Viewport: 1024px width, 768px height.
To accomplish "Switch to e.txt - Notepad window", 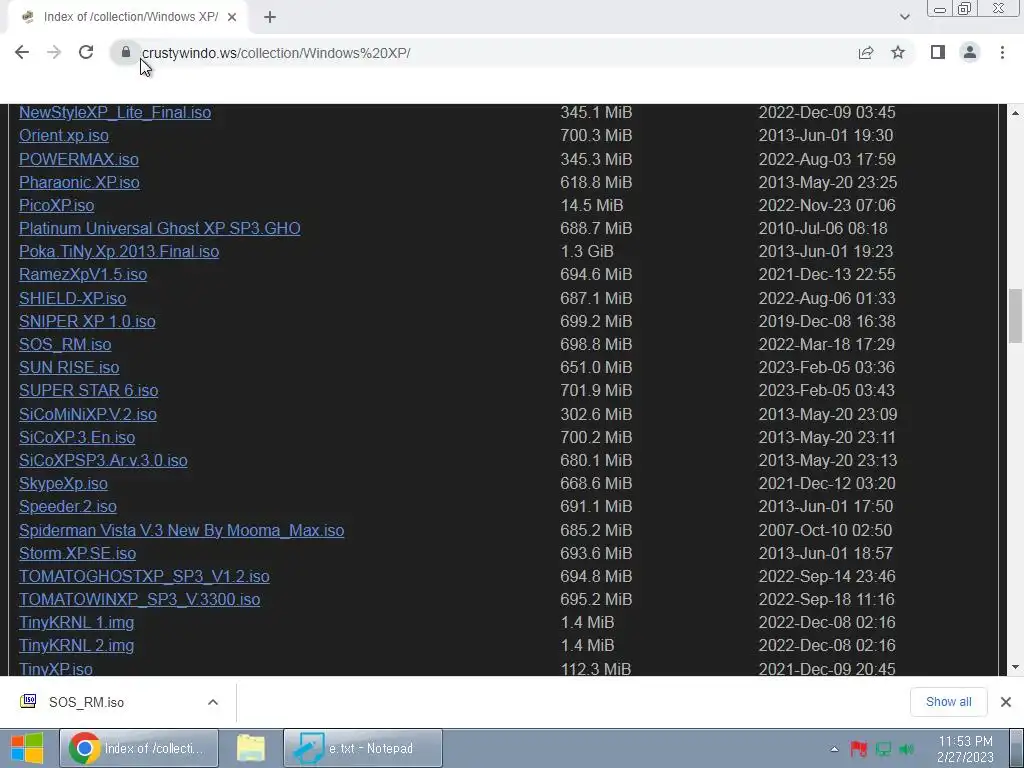I will 363,748.
